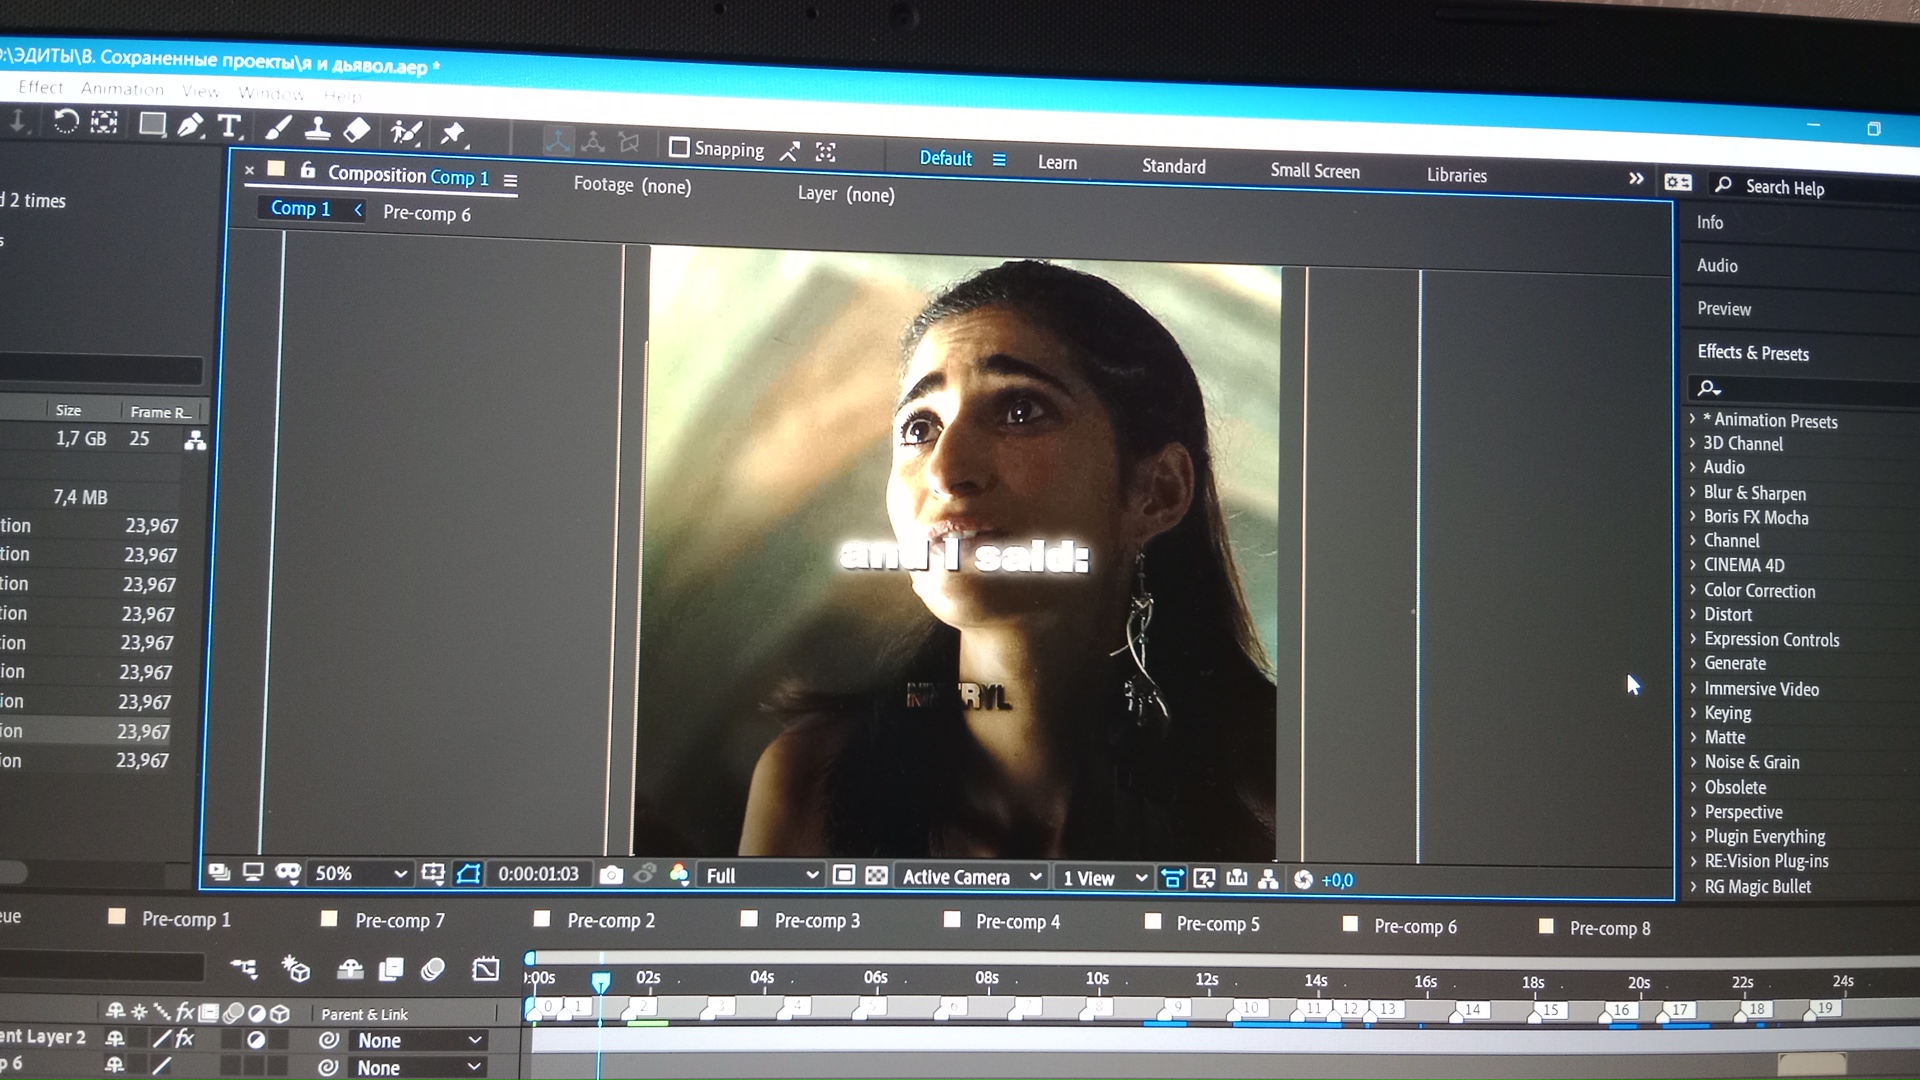
Task: Open the 1 View layout dropdown
Action: (1104, 878)
